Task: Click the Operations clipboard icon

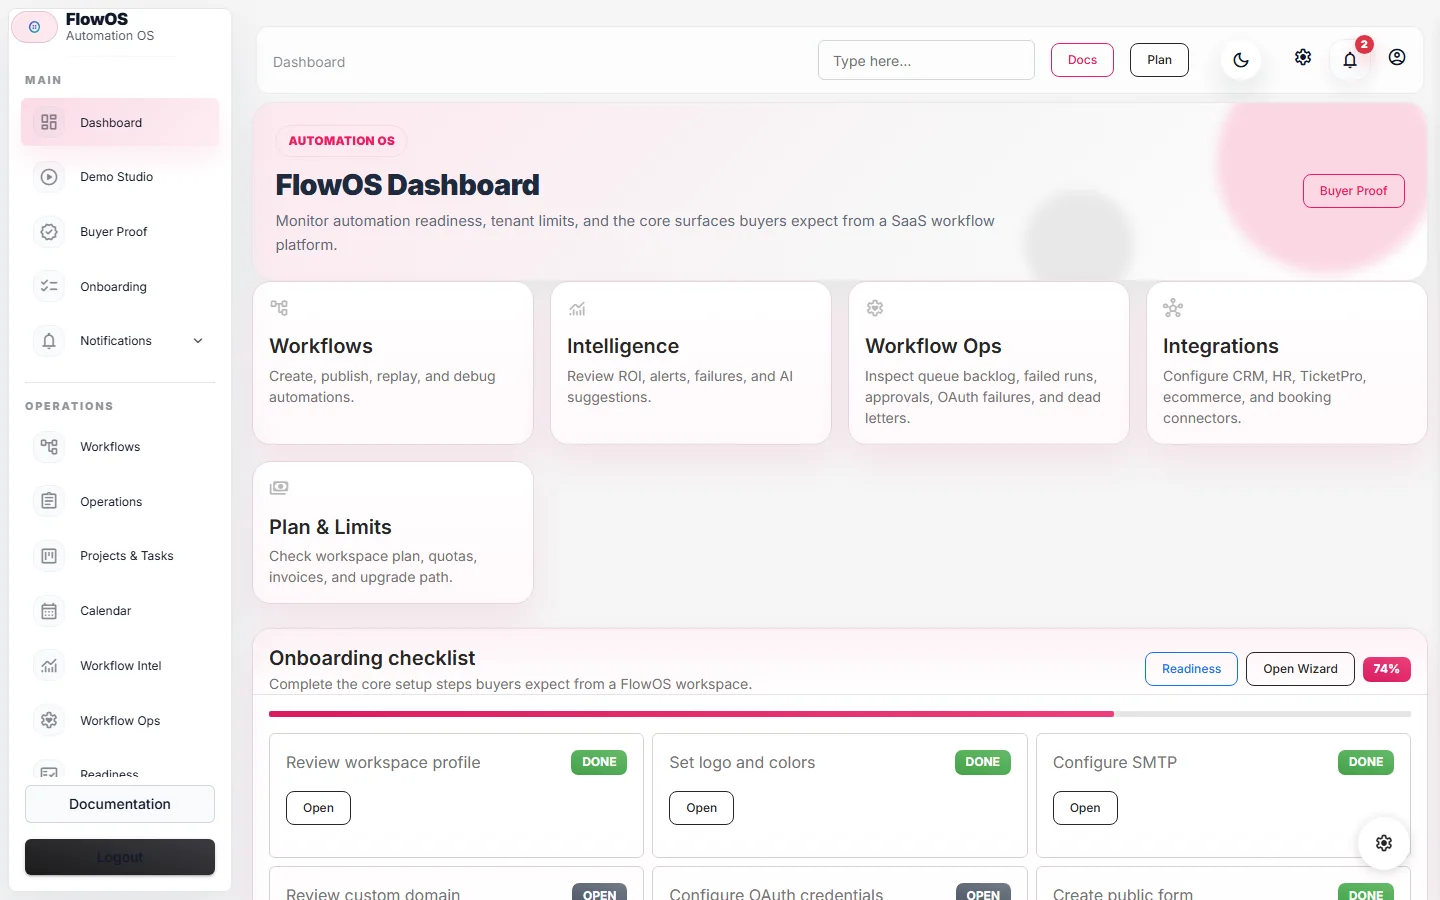Action: pyautogui.click(x=49, y=501)
